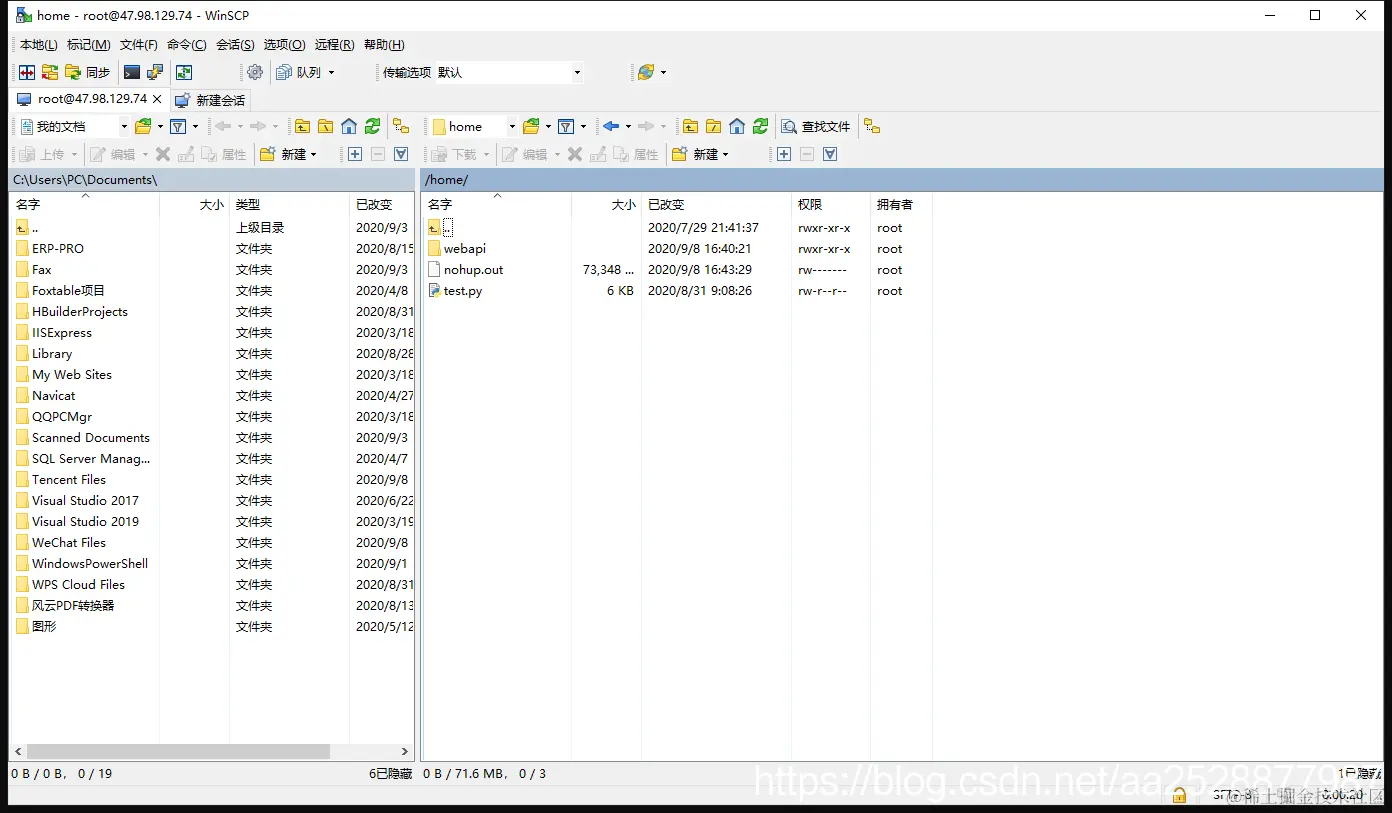Select the webapi folder in remote panel
Image resolution: width=1392 pixels, height=813 pixels.
pos(464,249)
